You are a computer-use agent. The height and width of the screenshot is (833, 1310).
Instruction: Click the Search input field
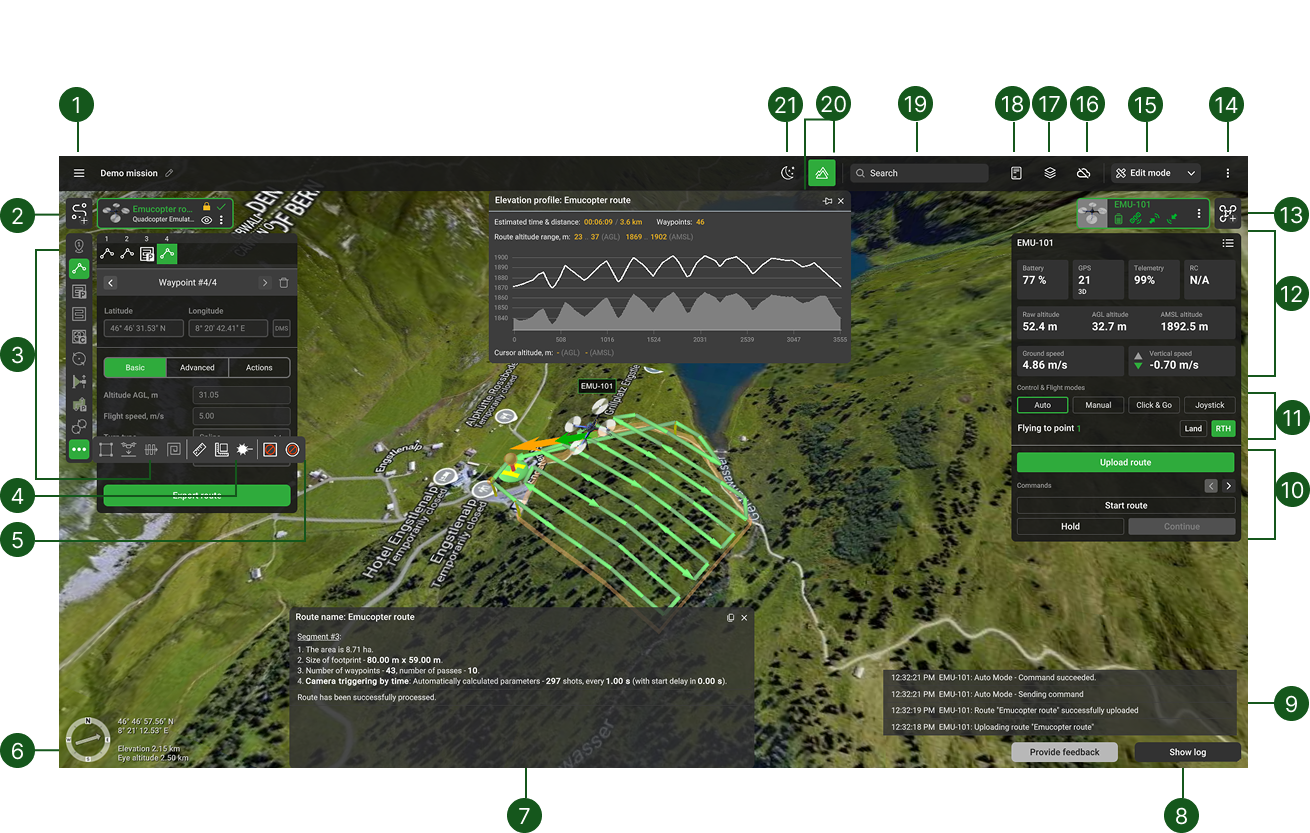[x=919, y=173]
